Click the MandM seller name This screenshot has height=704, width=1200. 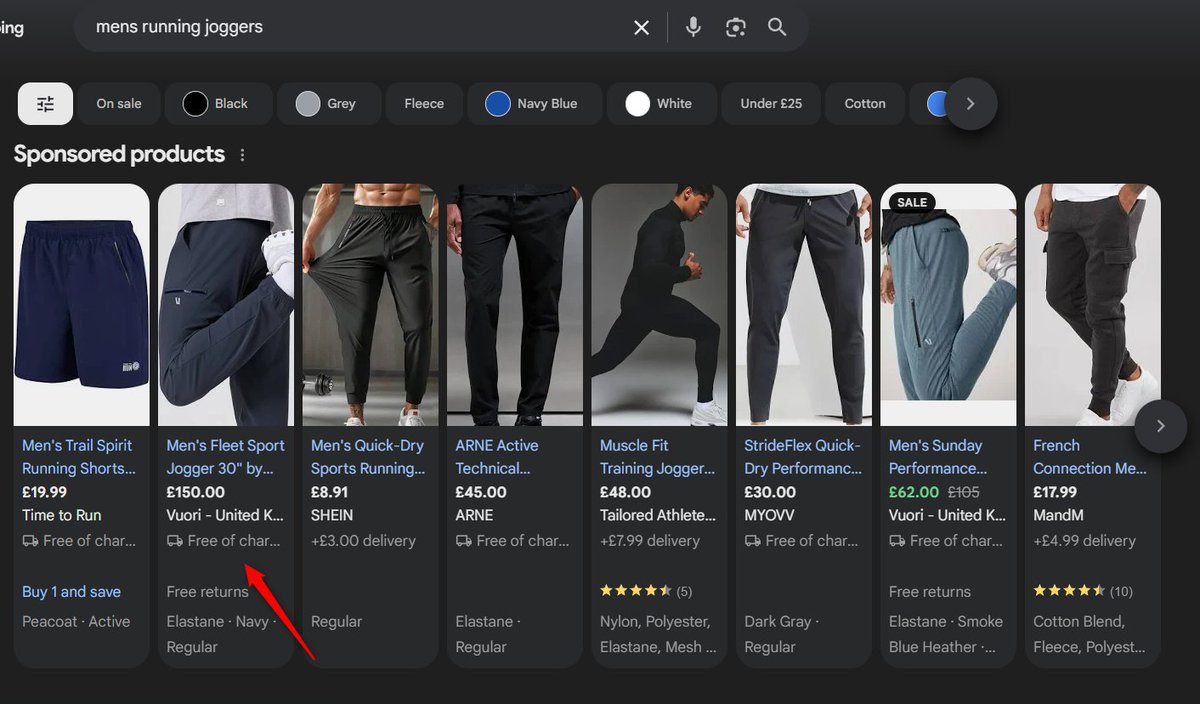[x=1058, y=515]
